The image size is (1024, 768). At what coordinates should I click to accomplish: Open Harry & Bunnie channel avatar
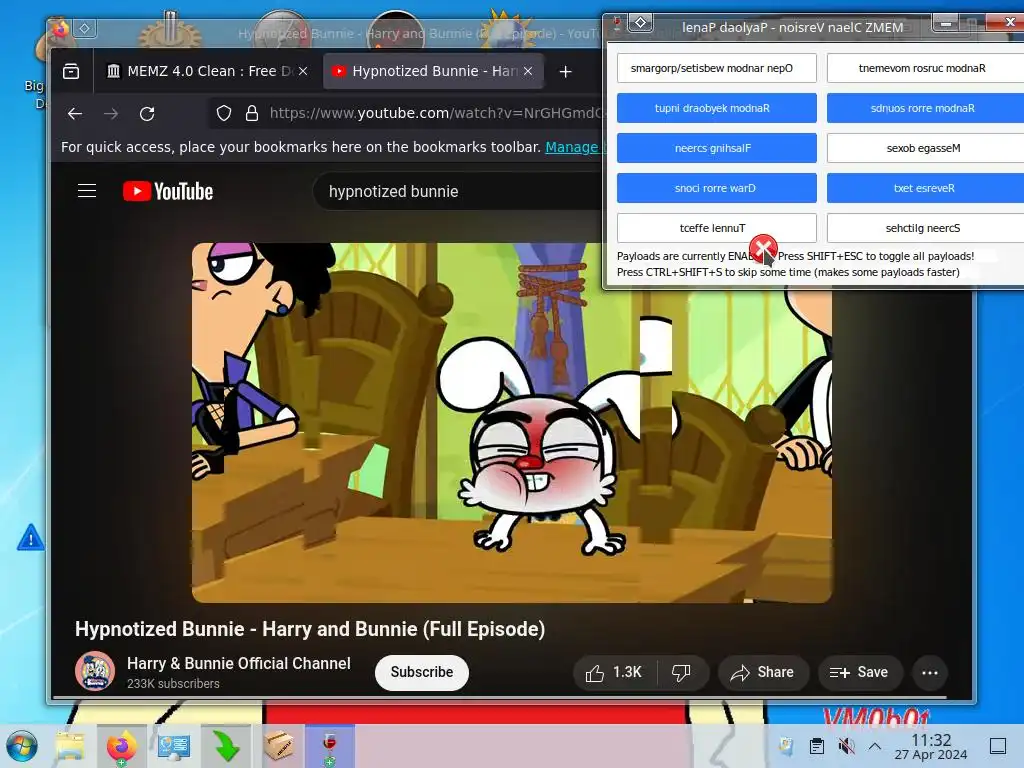pos(95,671)
